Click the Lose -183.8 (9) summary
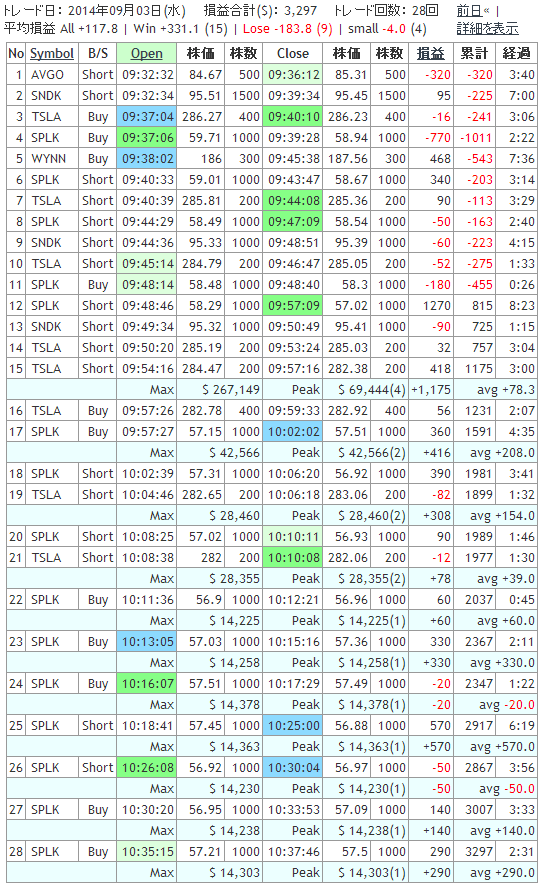This screenshot has height=887, width=543. point(287,28)
